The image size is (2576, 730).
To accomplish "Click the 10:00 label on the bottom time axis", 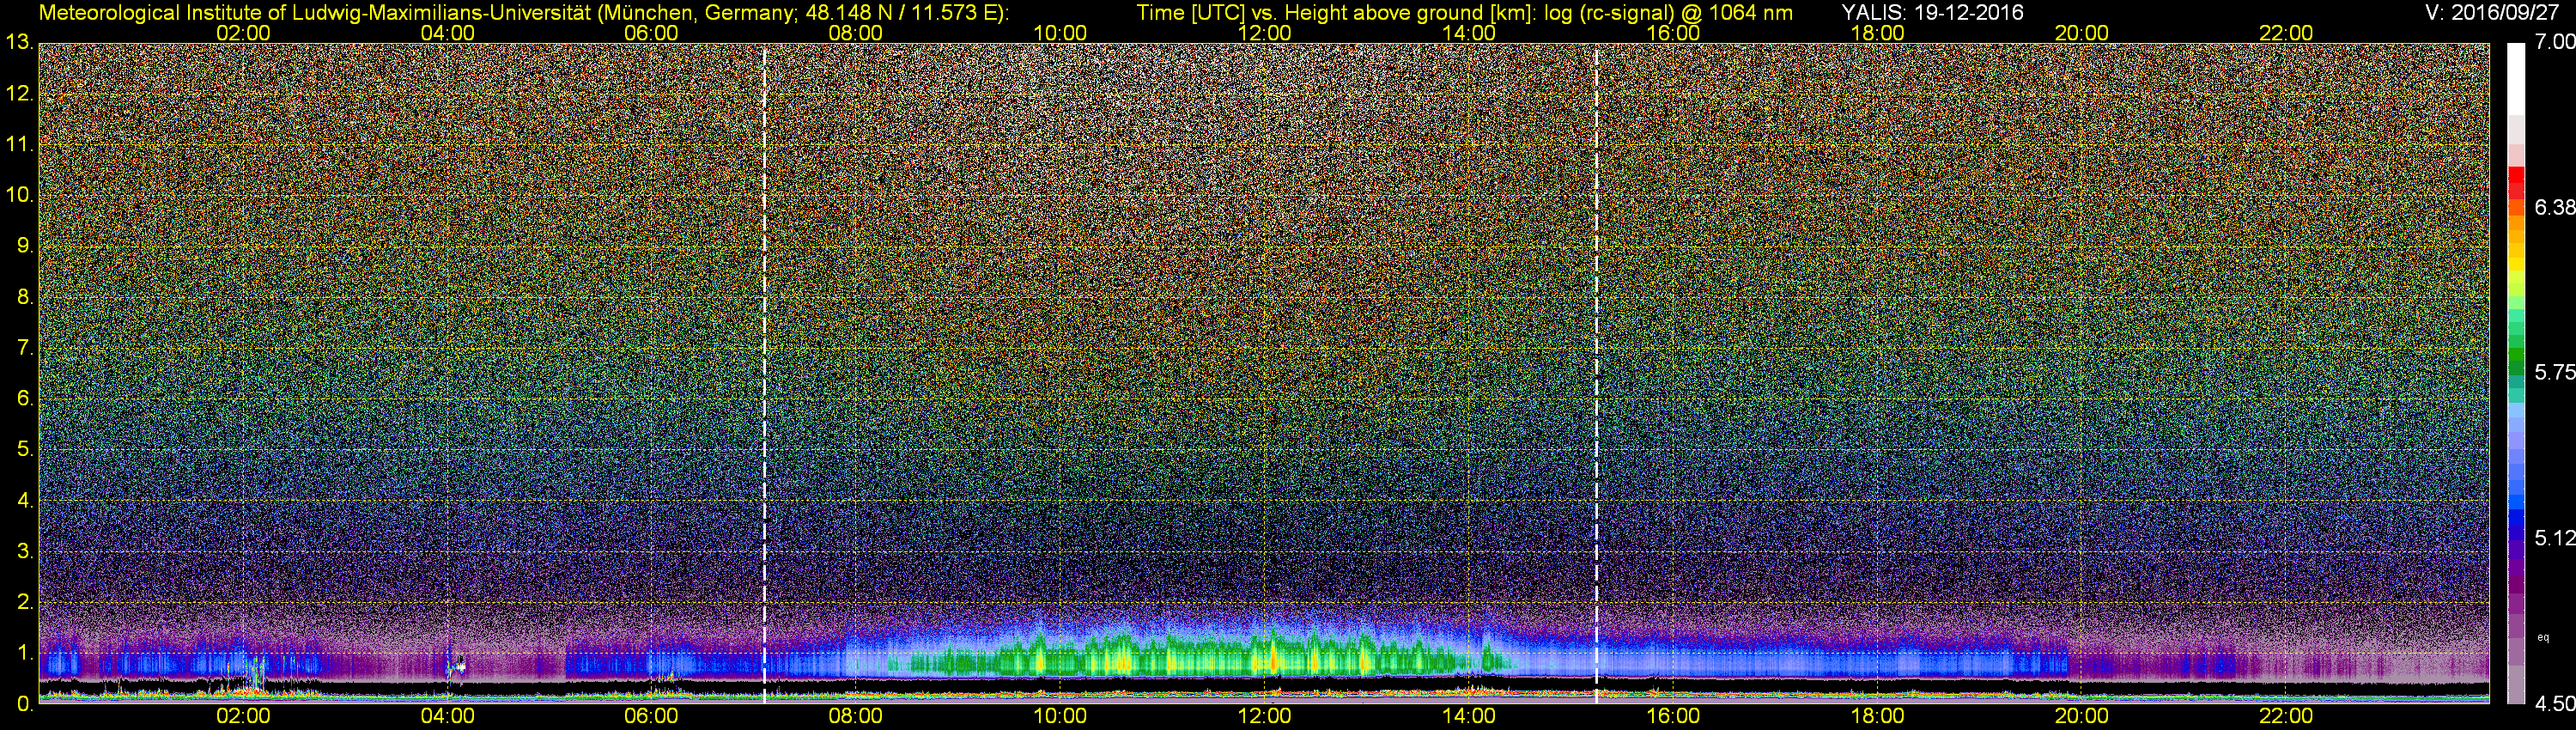I will click(1060, 716).
